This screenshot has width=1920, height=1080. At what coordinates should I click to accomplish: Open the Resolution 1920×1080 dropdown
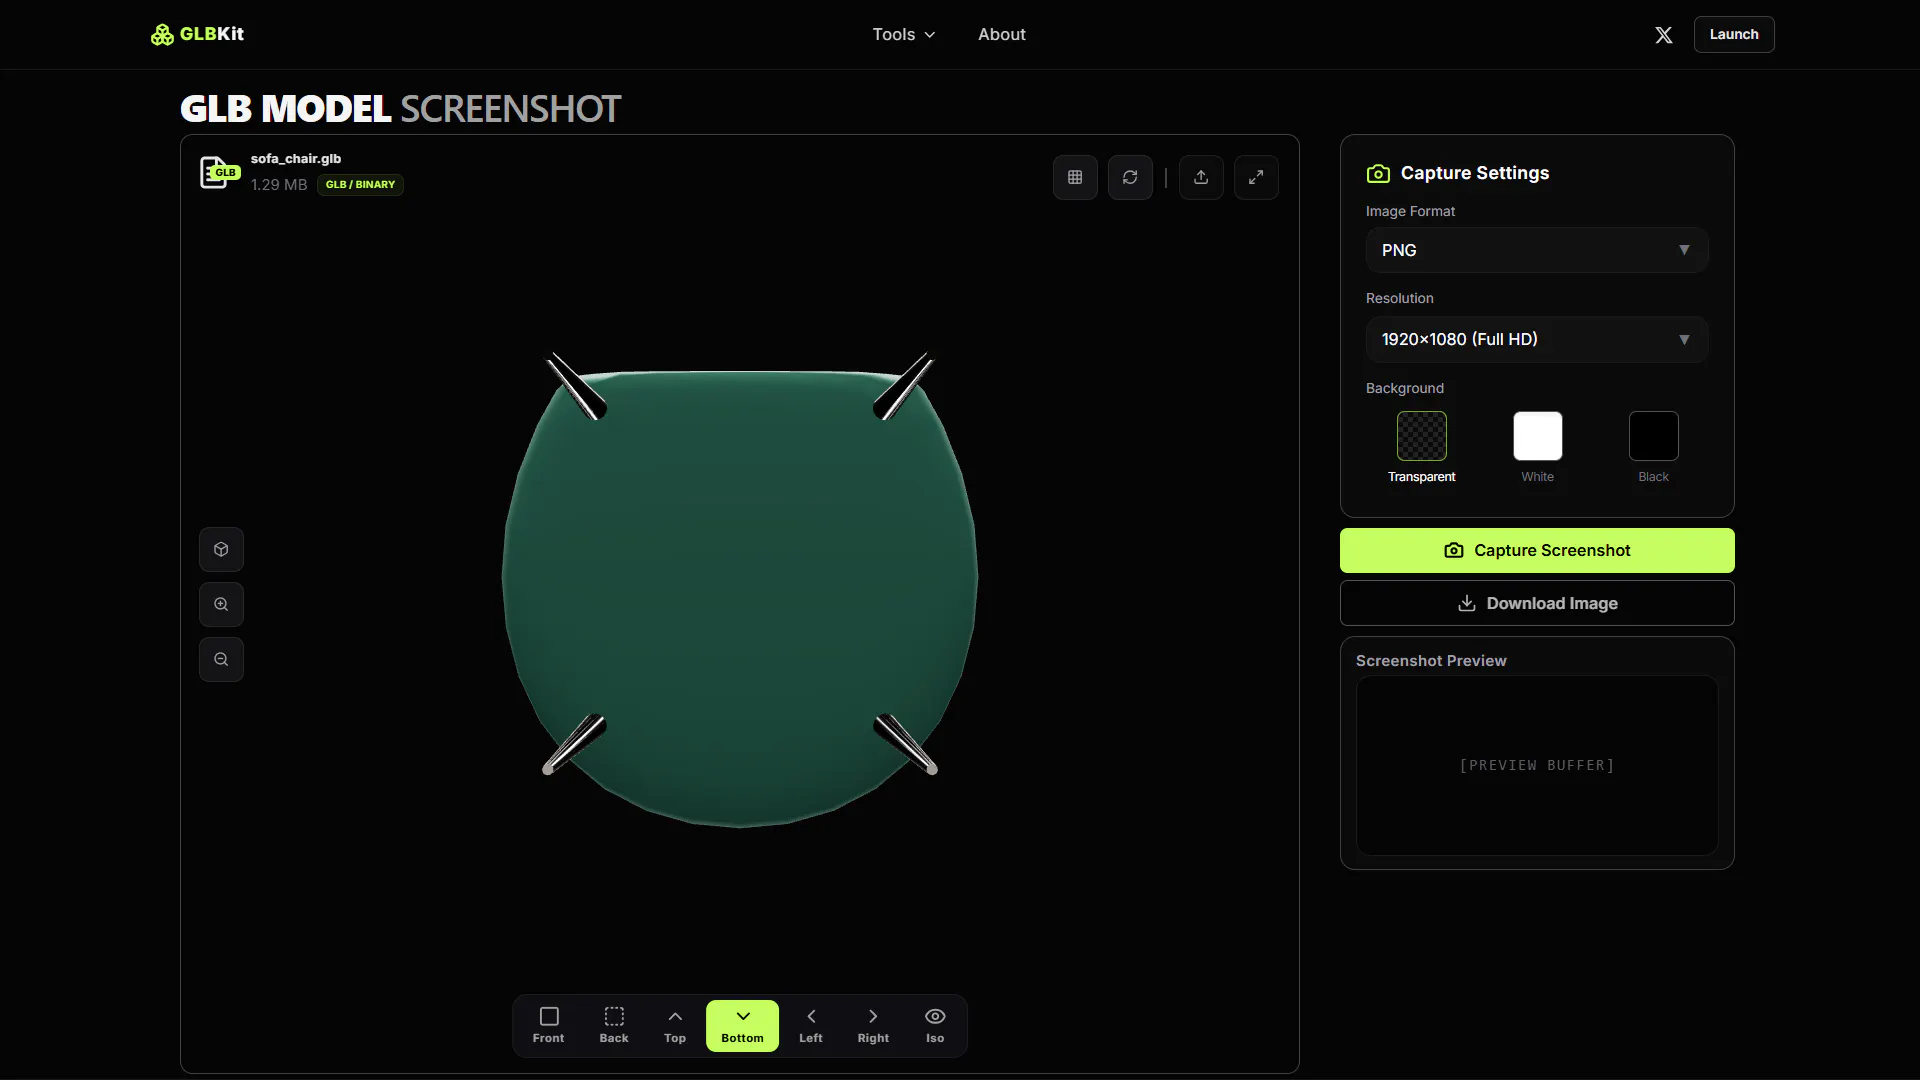tap(1537, 340)
